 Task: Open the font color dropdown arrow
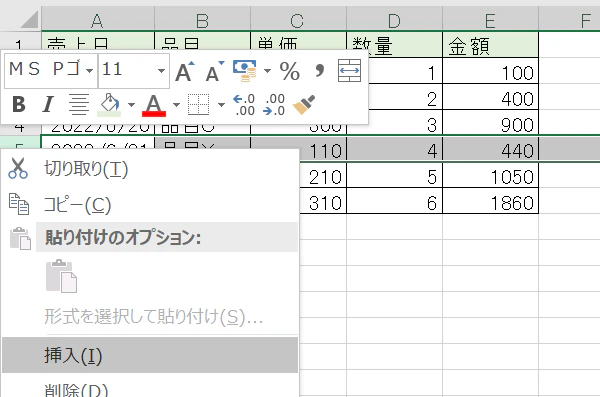(176, 105)
